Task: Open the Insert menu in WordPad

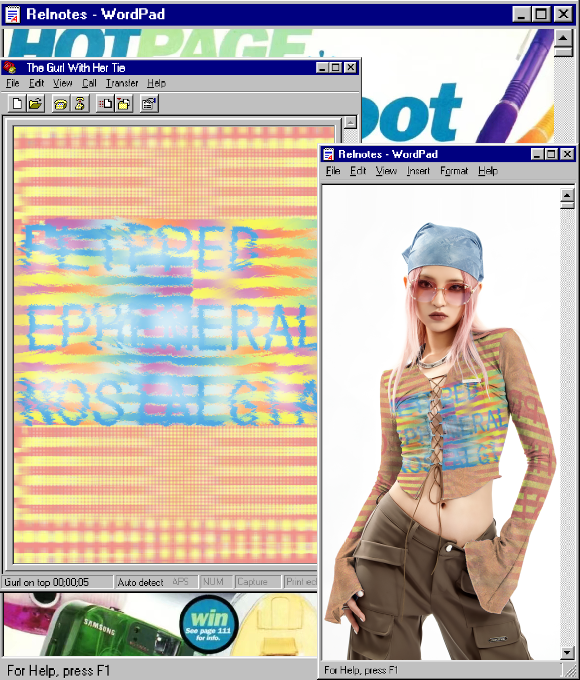Action: tap(418, 171)
